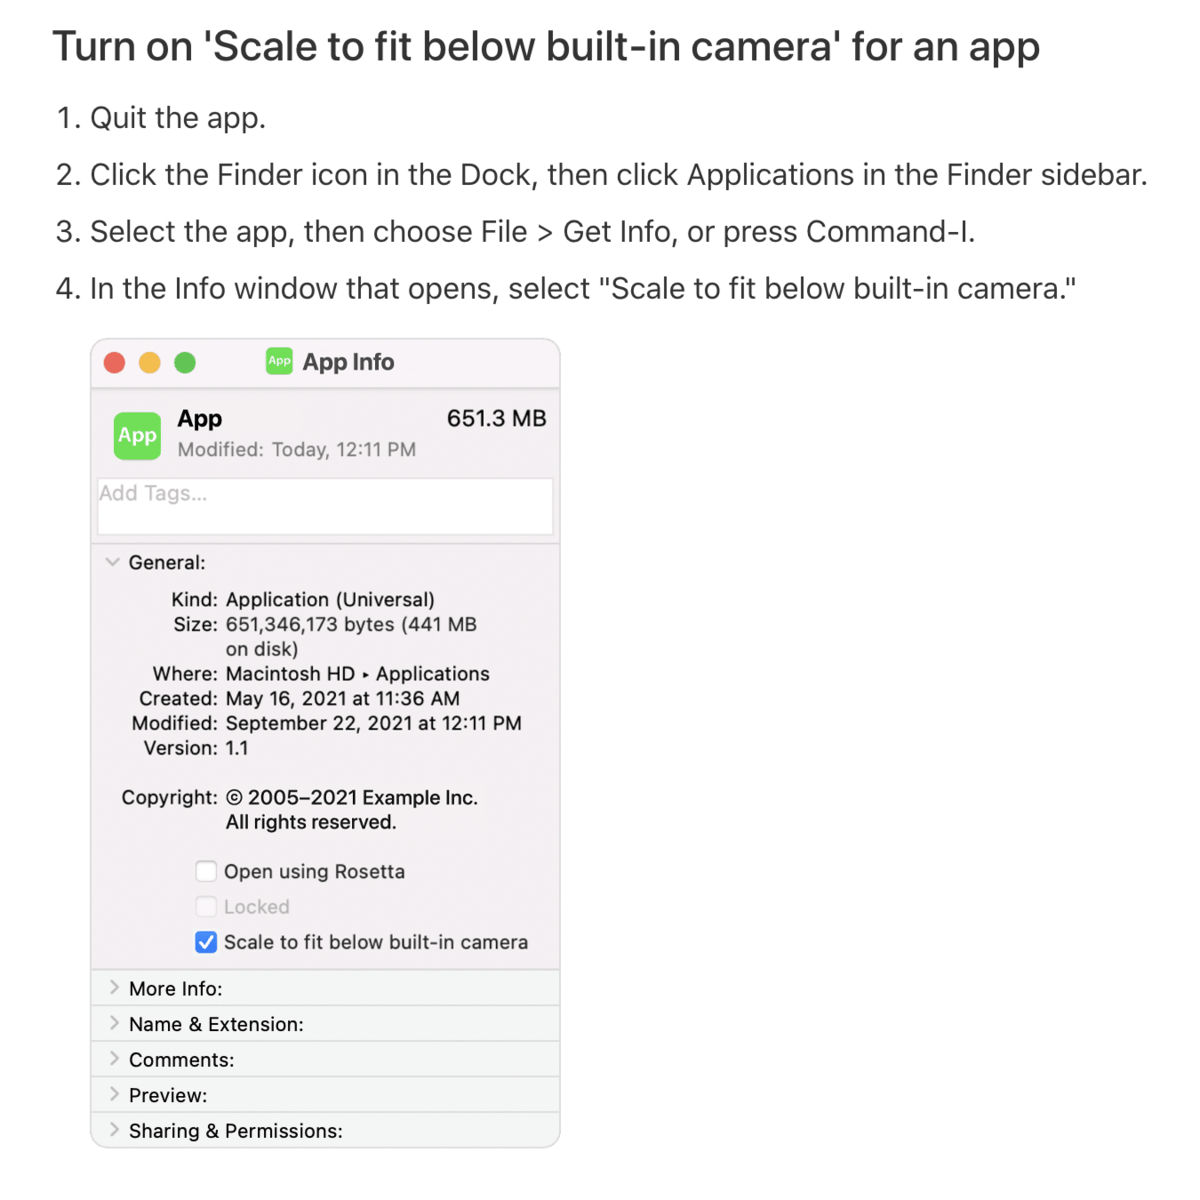Collapse the General section
Screen dimensions: 1200x1200
113,562
